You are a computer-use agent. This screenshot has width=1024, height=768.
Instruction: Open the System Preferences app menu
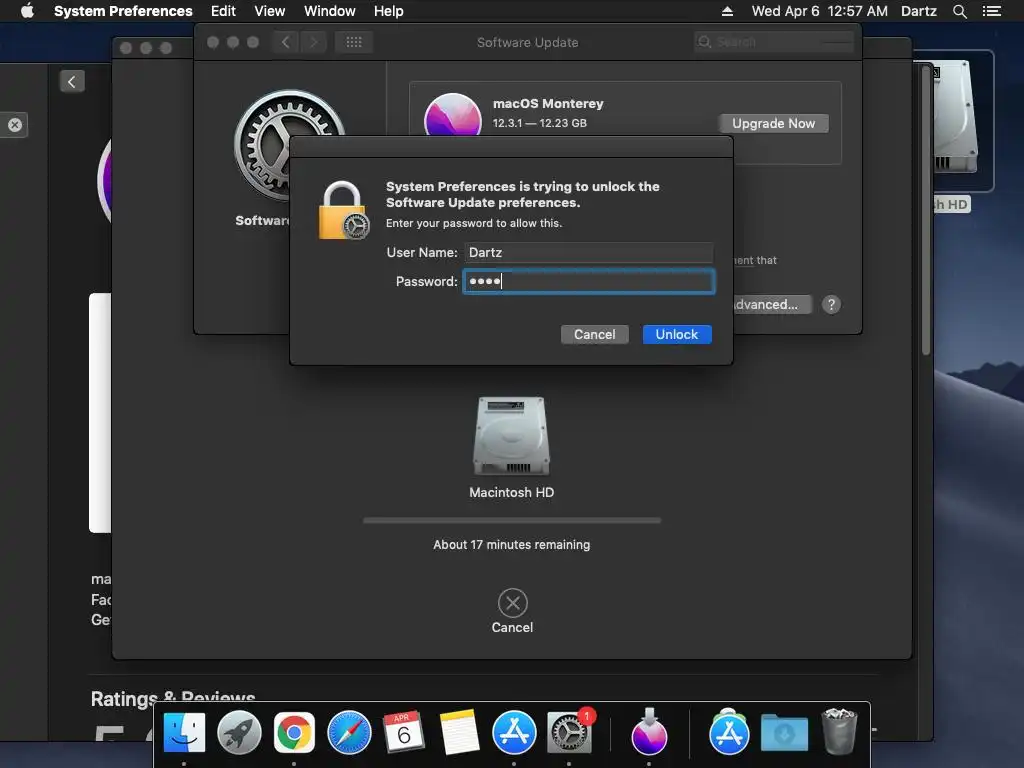pos(123,11)
